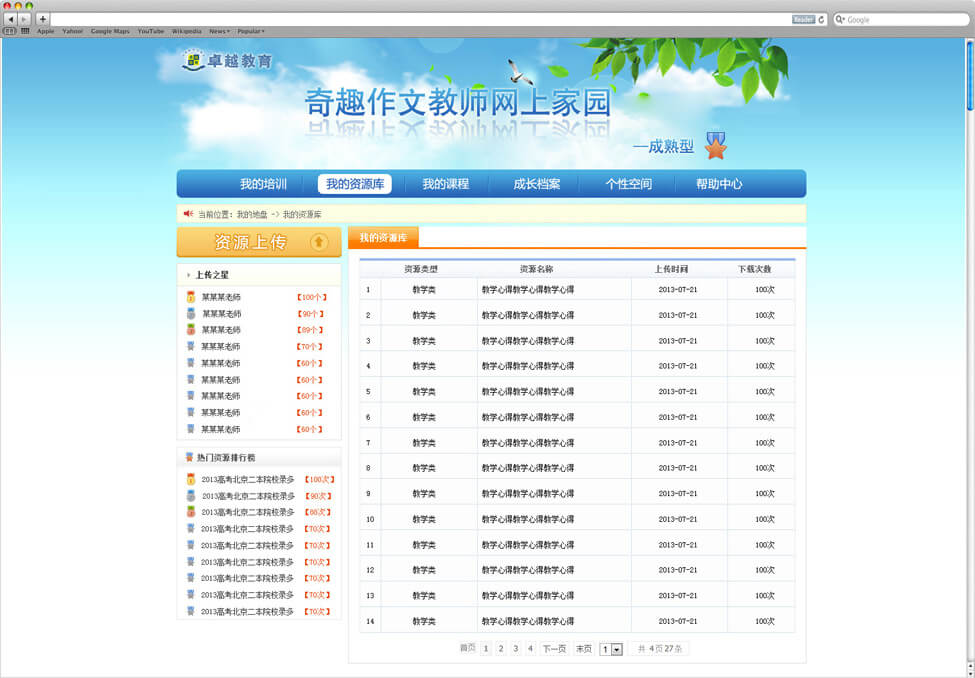
Task: Click the add-bookmark plus button
Action: [42, 19]
